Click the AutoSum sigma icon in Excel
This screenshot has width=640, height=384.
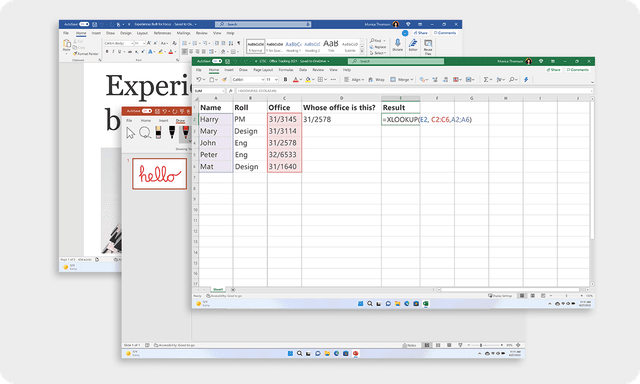pyautogui.click(x=486, y=80)
